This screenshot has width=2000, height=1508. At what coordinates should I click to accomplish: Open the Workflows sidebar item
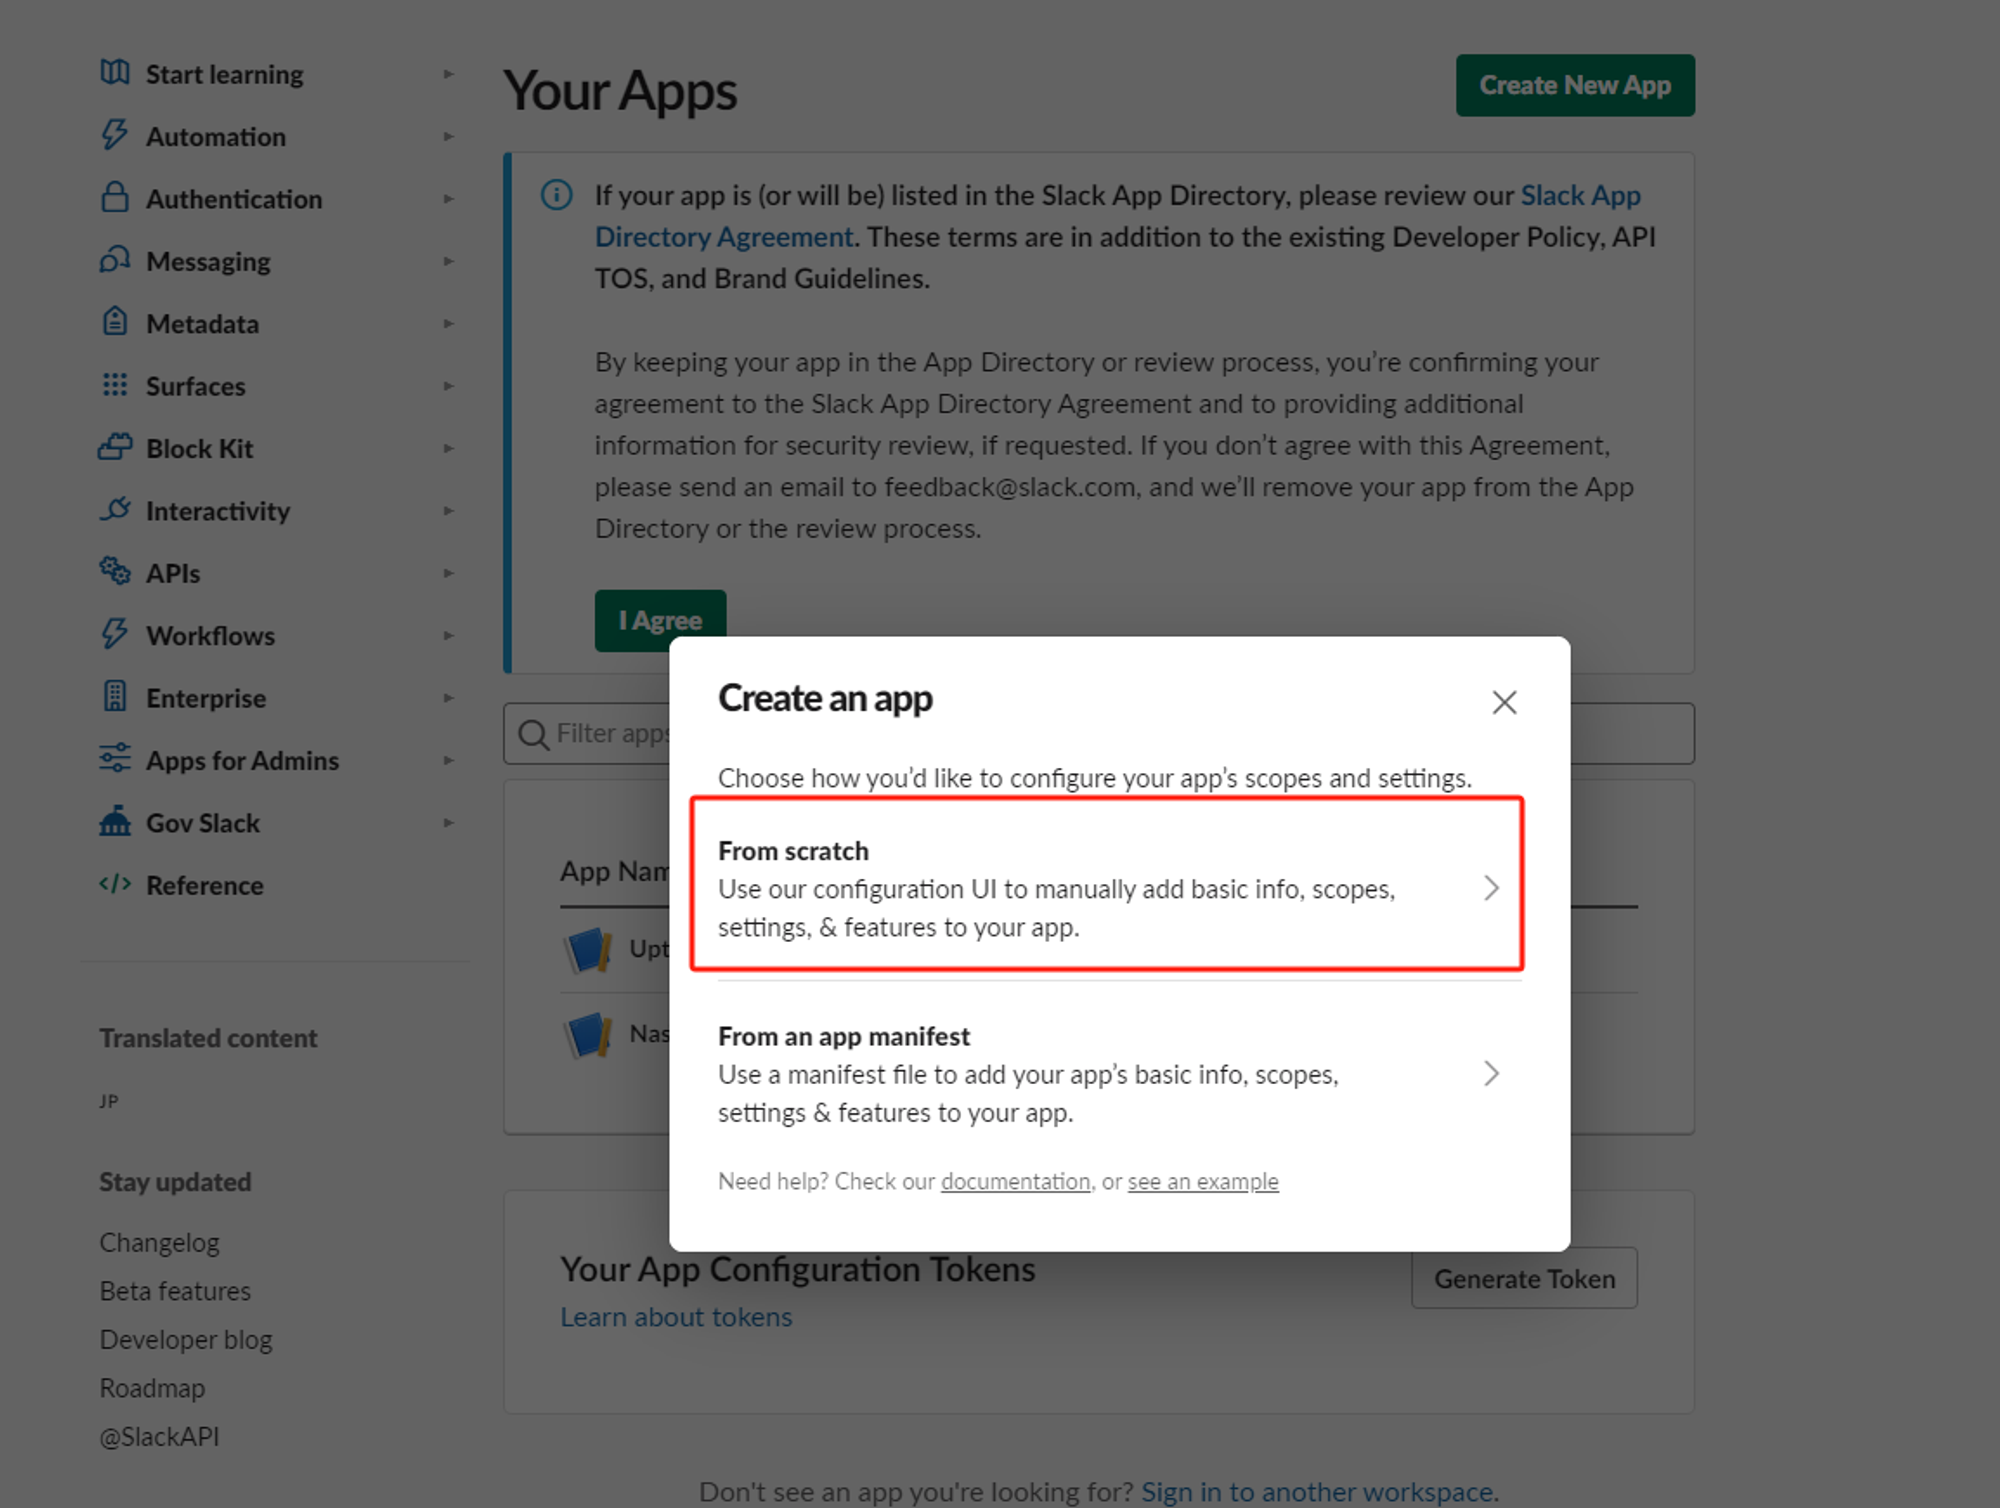click(210, 636)
